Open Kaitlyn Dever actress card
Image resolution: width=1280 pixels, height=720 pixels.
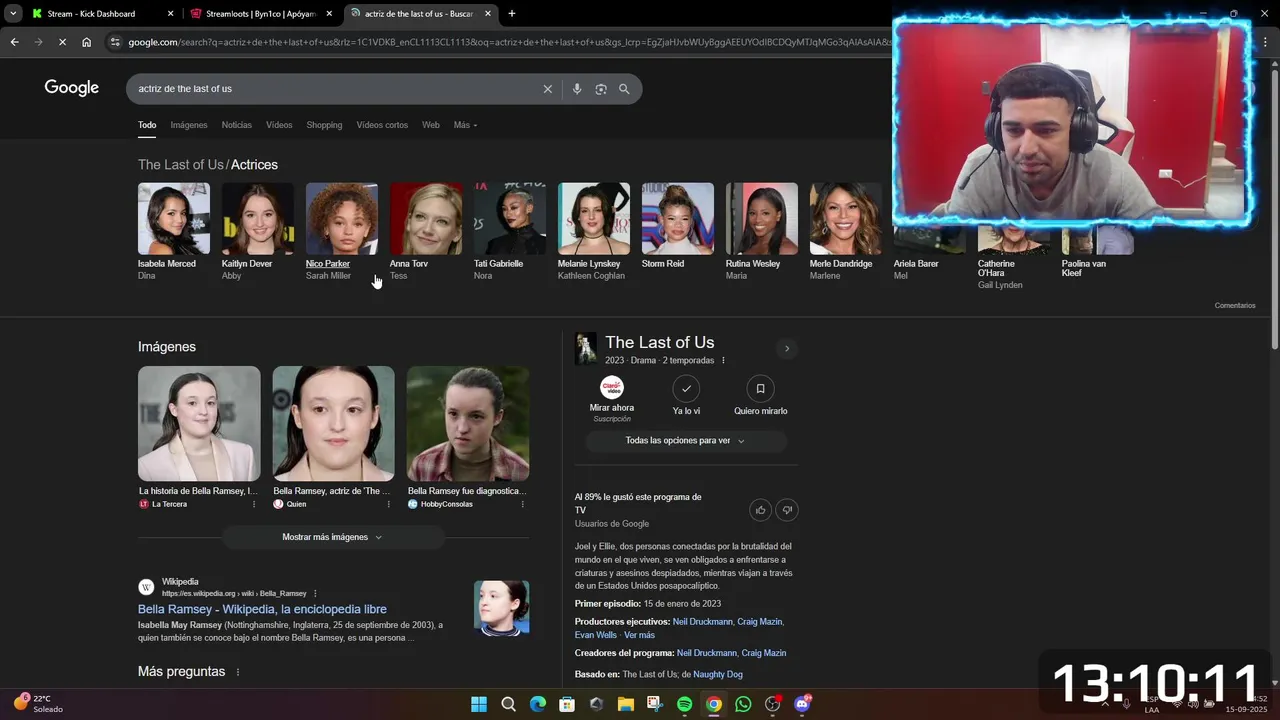[x=258, y=231]
